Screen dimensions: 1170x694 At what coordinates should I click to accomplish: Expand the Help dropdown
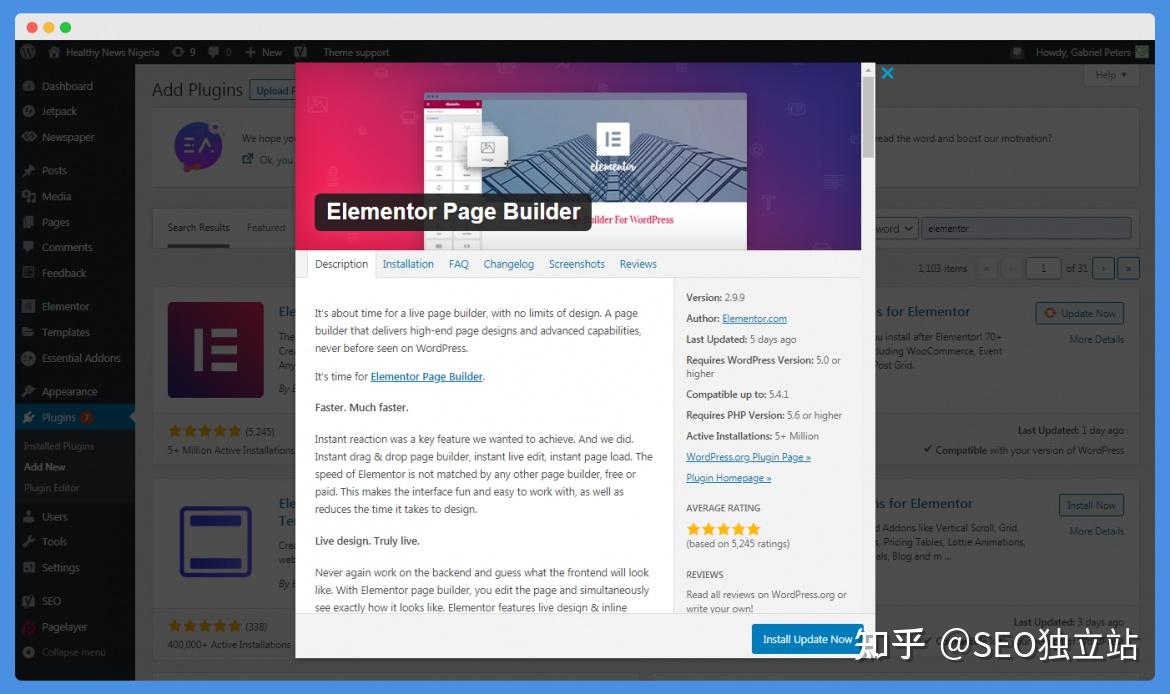point(1110,75)
